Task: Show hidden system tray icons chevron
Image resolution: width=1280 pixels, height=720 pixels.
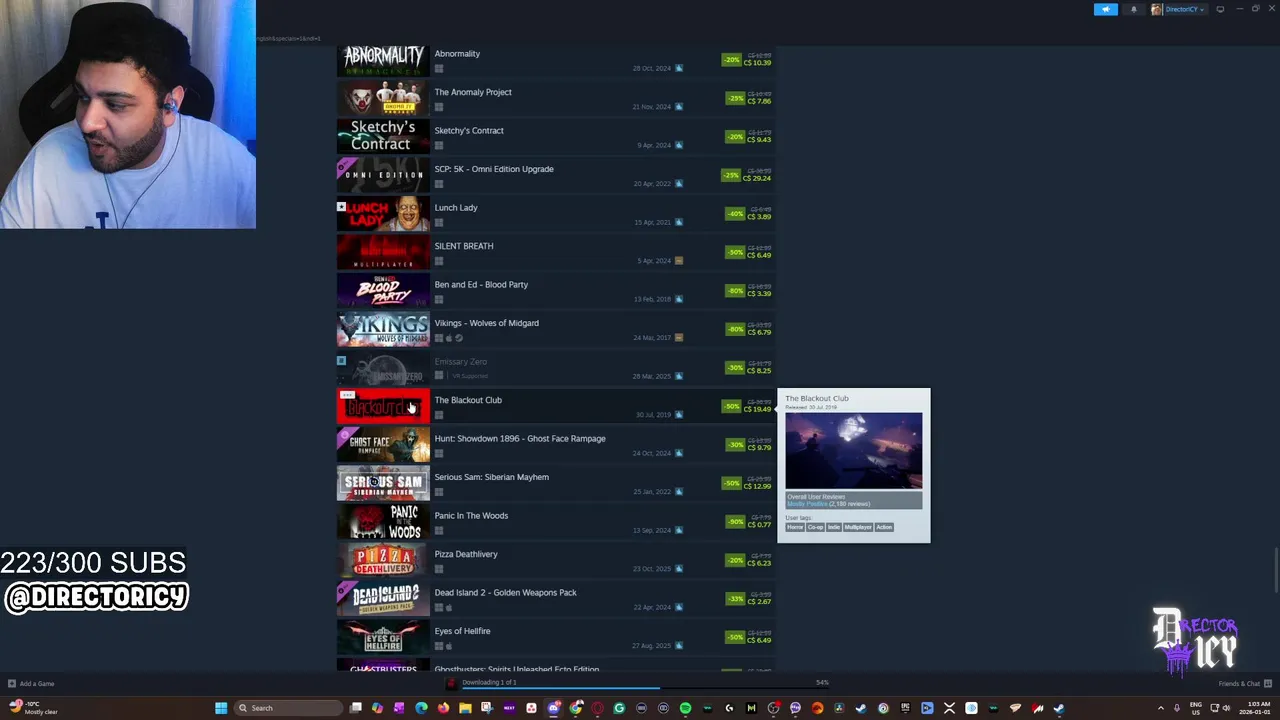Action: point(1161,708)
